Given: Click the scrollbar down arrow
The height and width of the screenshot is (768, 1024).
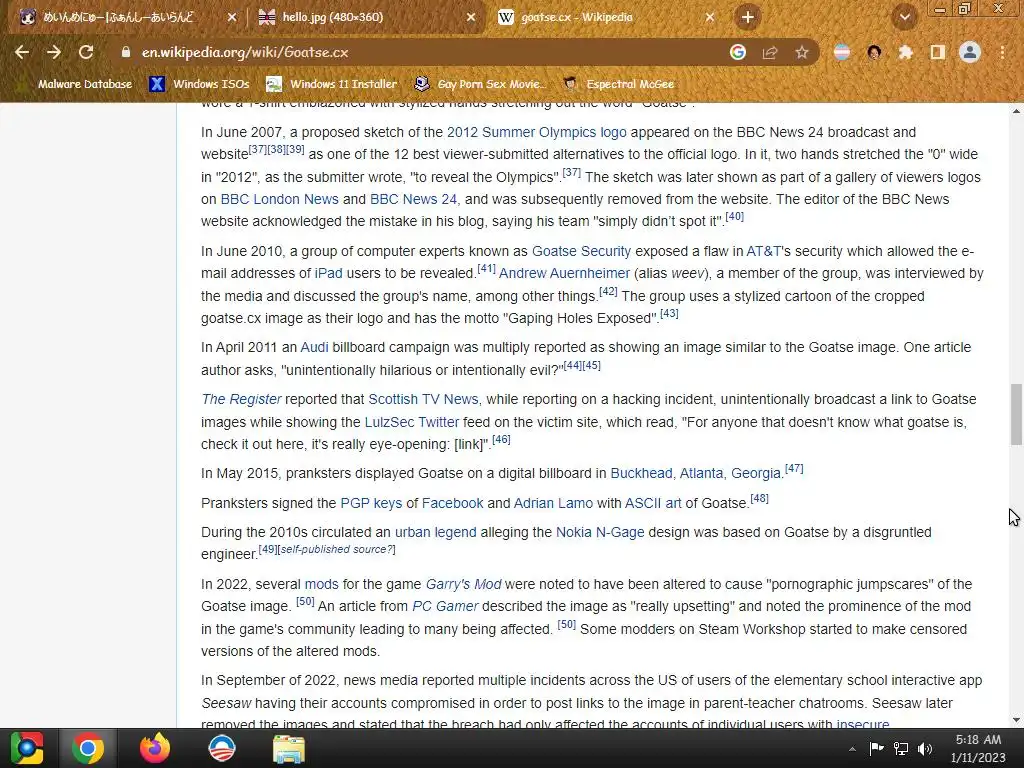Looking at the screenshot, I should (1016, 720).
